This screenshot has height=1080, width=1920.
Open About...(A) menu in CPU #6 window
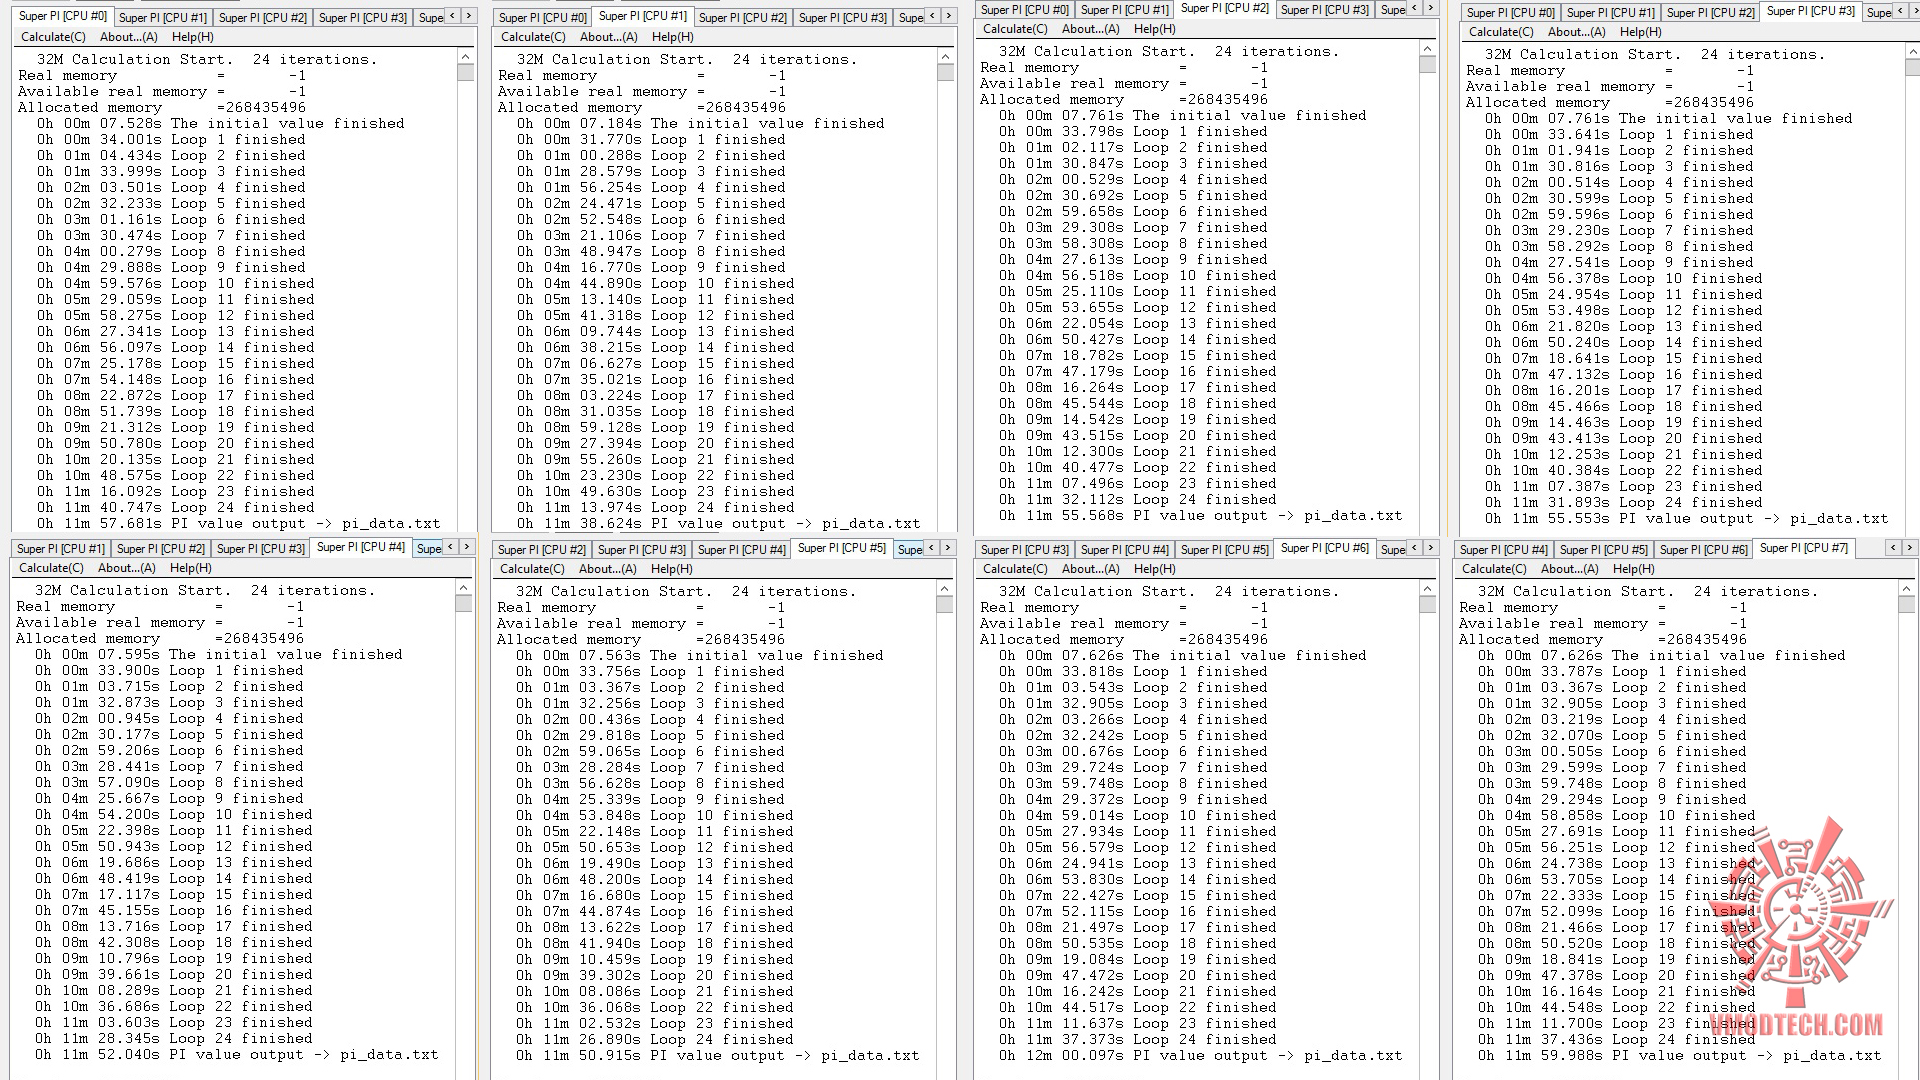[1090, 569]
